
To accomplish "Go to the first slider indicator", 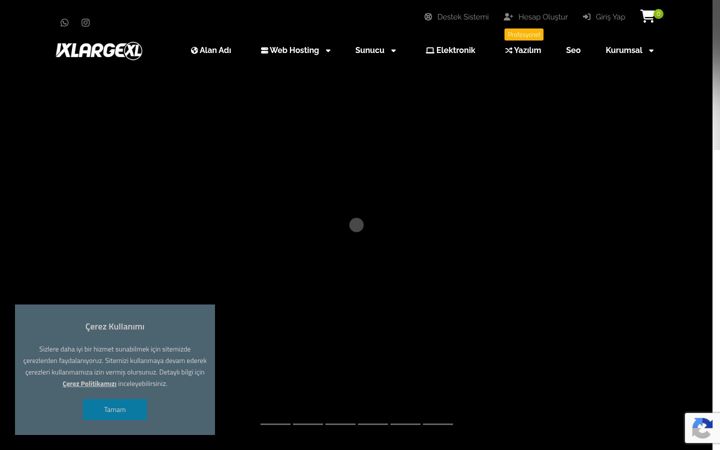I will coord(276,424).
